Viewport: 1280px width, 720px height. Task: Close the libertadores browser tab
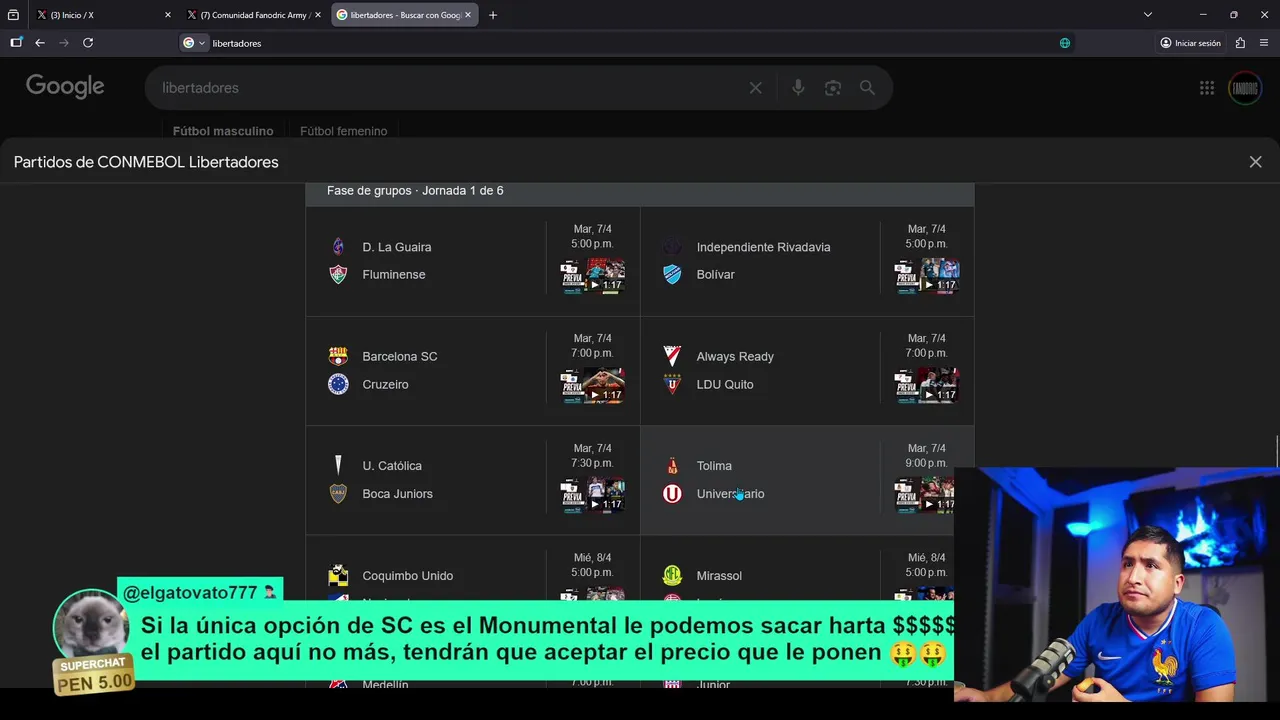pyautogui.click(x=467, y=15)
